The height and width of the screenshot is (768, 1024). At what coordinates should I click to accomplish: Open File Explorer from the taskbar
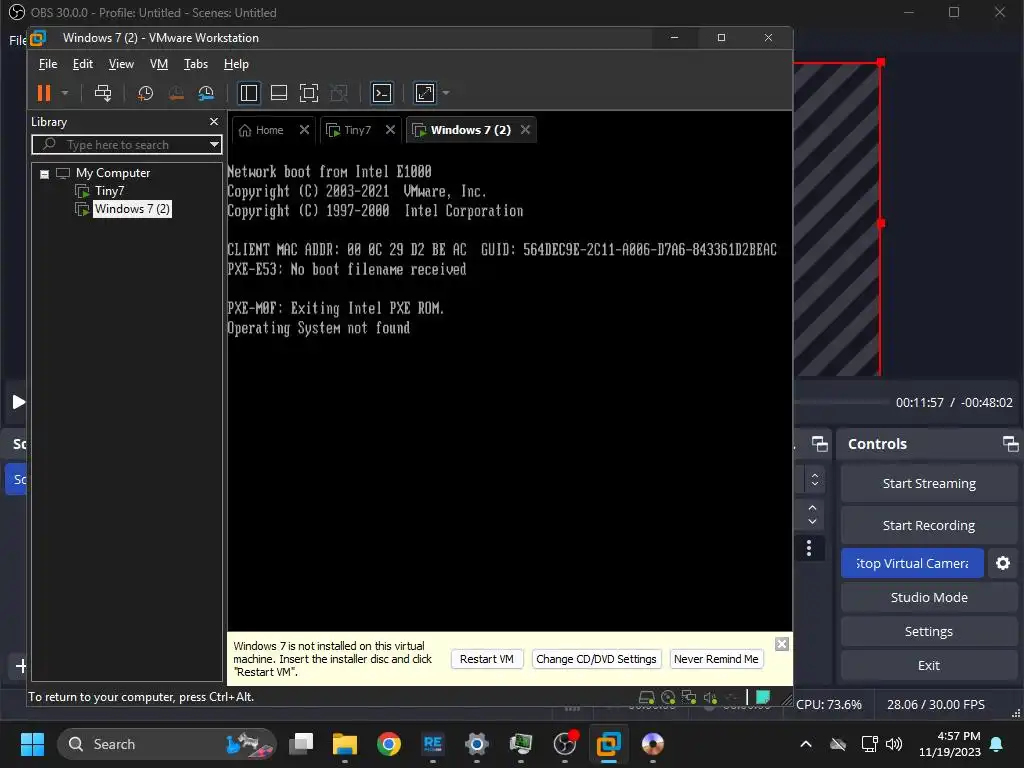345,744
